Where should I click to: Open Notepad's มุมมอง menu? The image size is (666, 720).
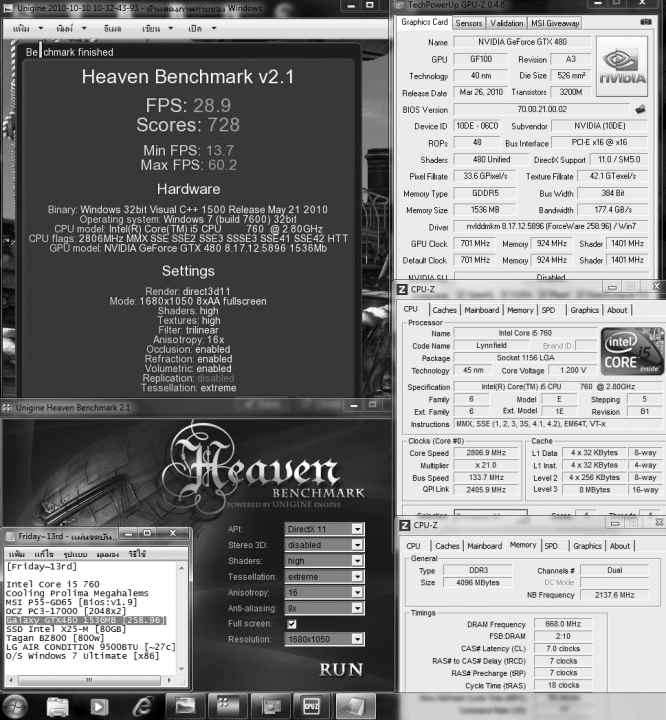click(x=107, y=554)
